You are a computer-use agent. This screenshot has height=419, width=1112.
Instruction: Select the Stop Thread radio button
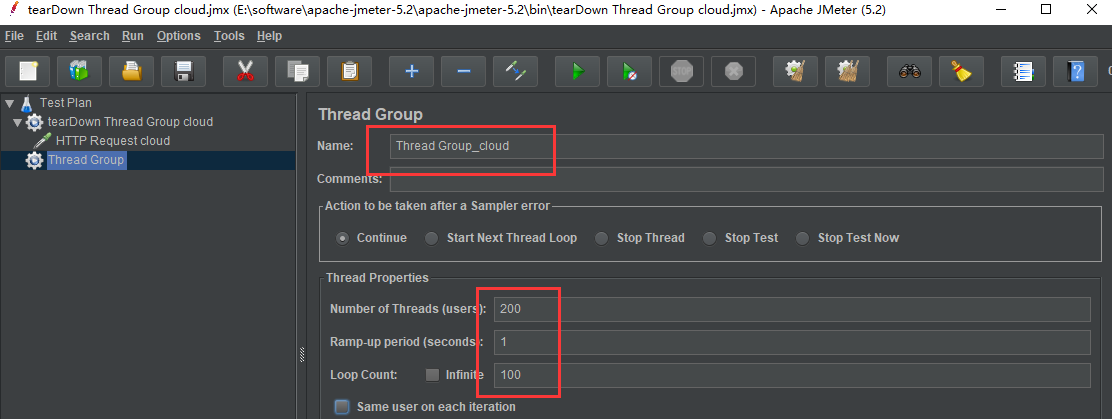[x=601, y=238]
